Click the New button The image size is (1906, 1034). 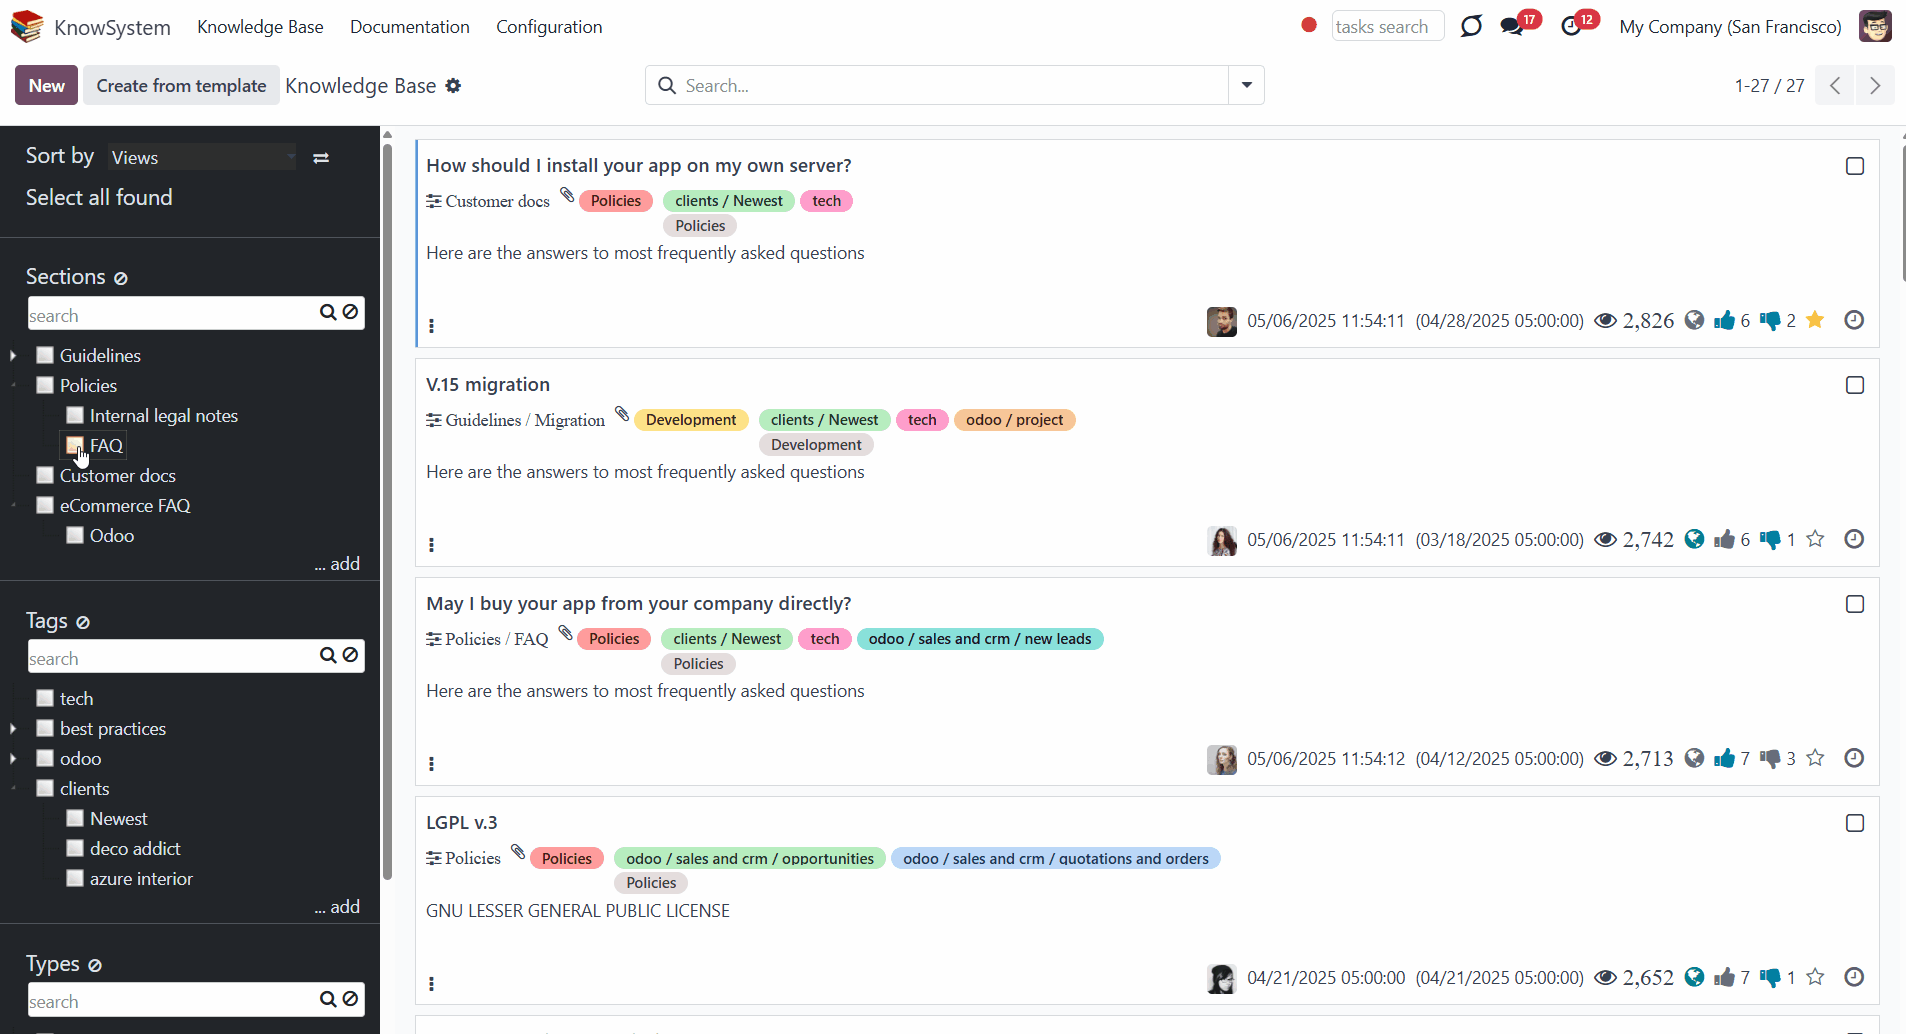pos(46,86)
